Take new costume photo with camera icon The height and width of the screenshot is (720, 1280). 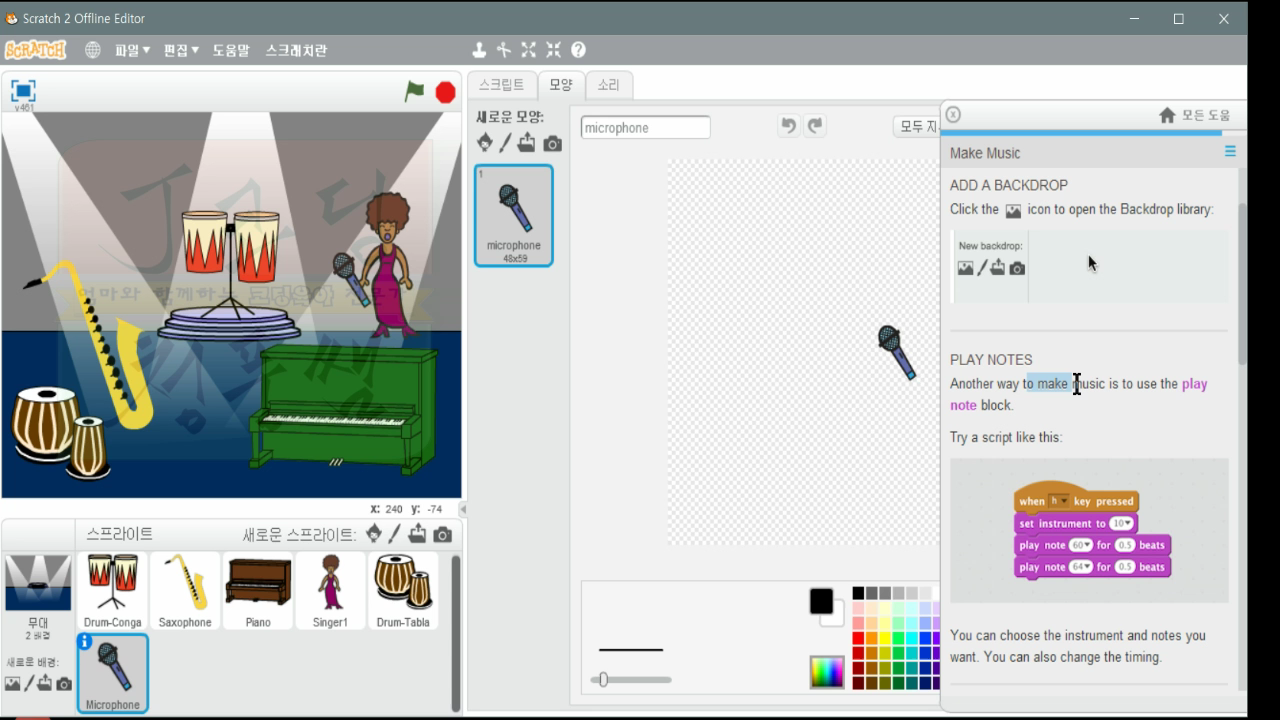552,144
